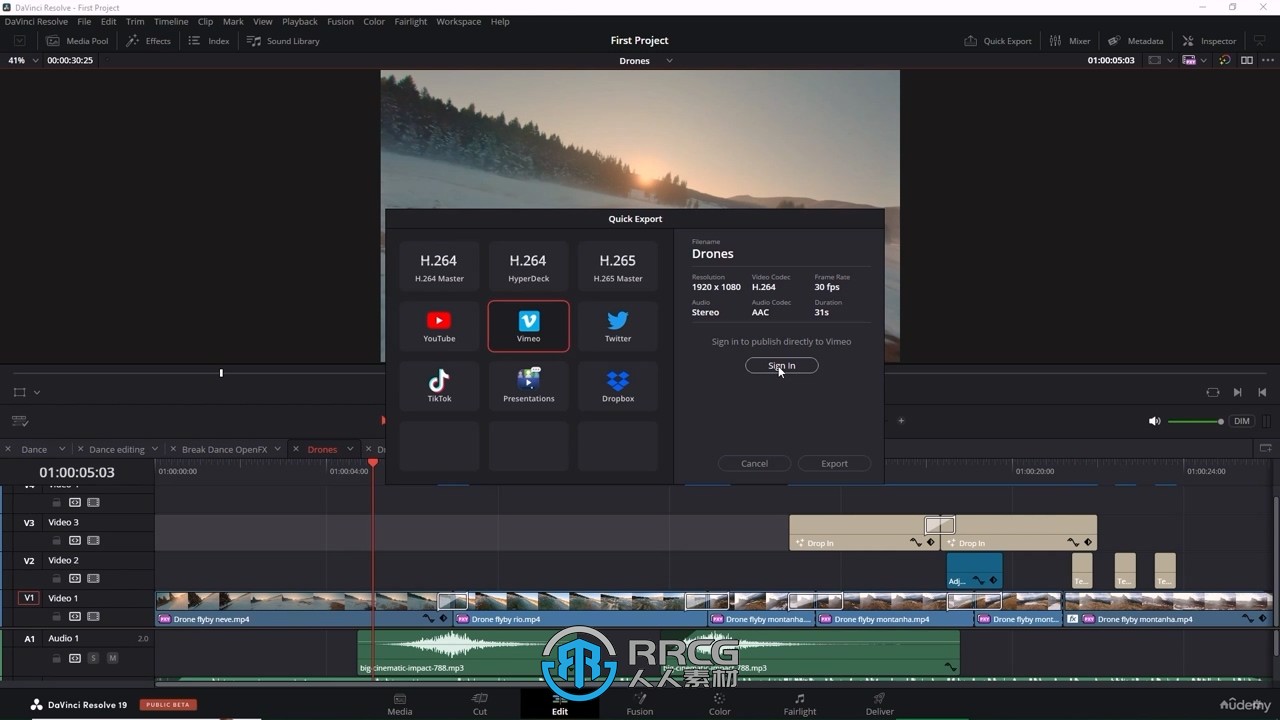
Task: Jump to last frame button
Action: point(1262,392)
